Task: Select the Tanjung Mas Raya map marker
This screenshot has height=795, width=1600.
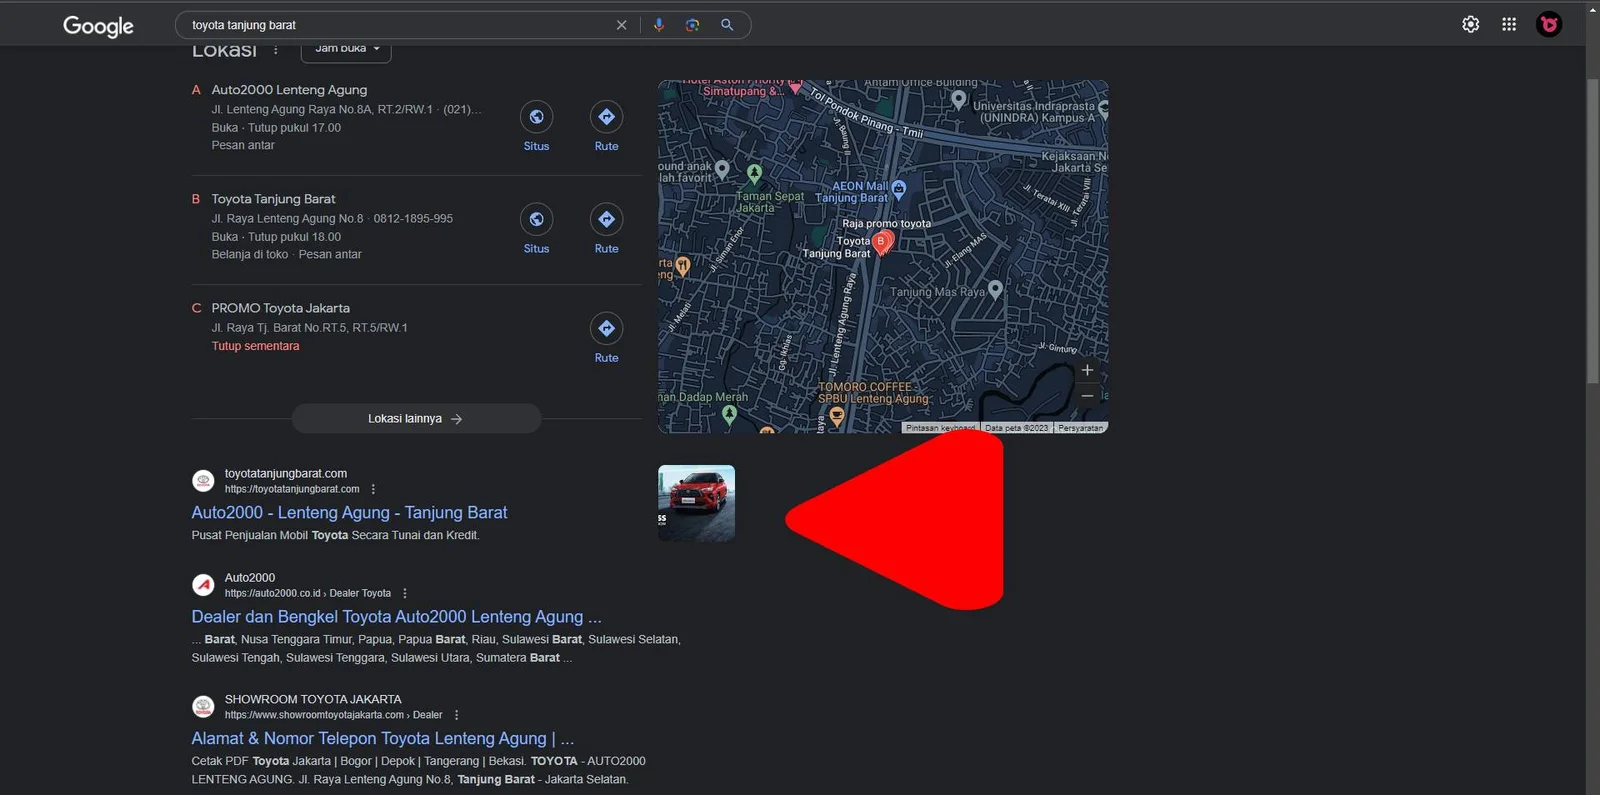Action: pyautogui.click(x=995, y=289)
